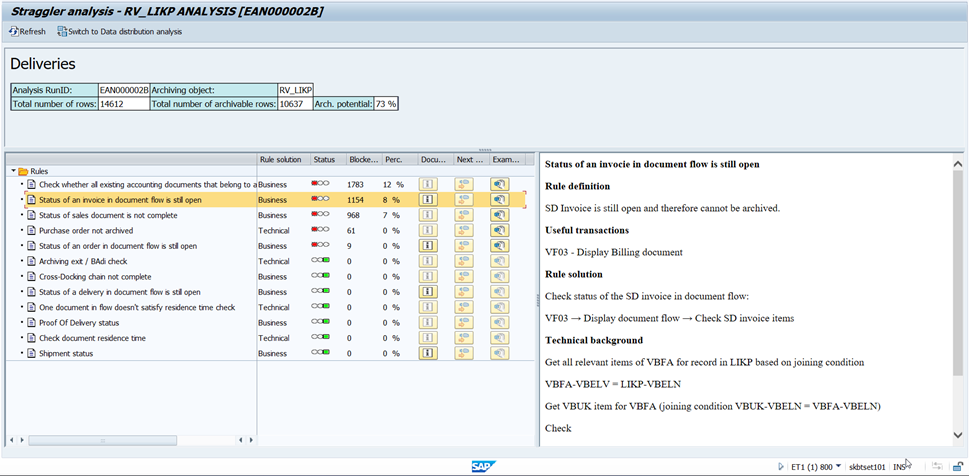Click document icon beside Archiving exit / BAdi check
This screenshot has height=476, width=969.
click(32, 261)
